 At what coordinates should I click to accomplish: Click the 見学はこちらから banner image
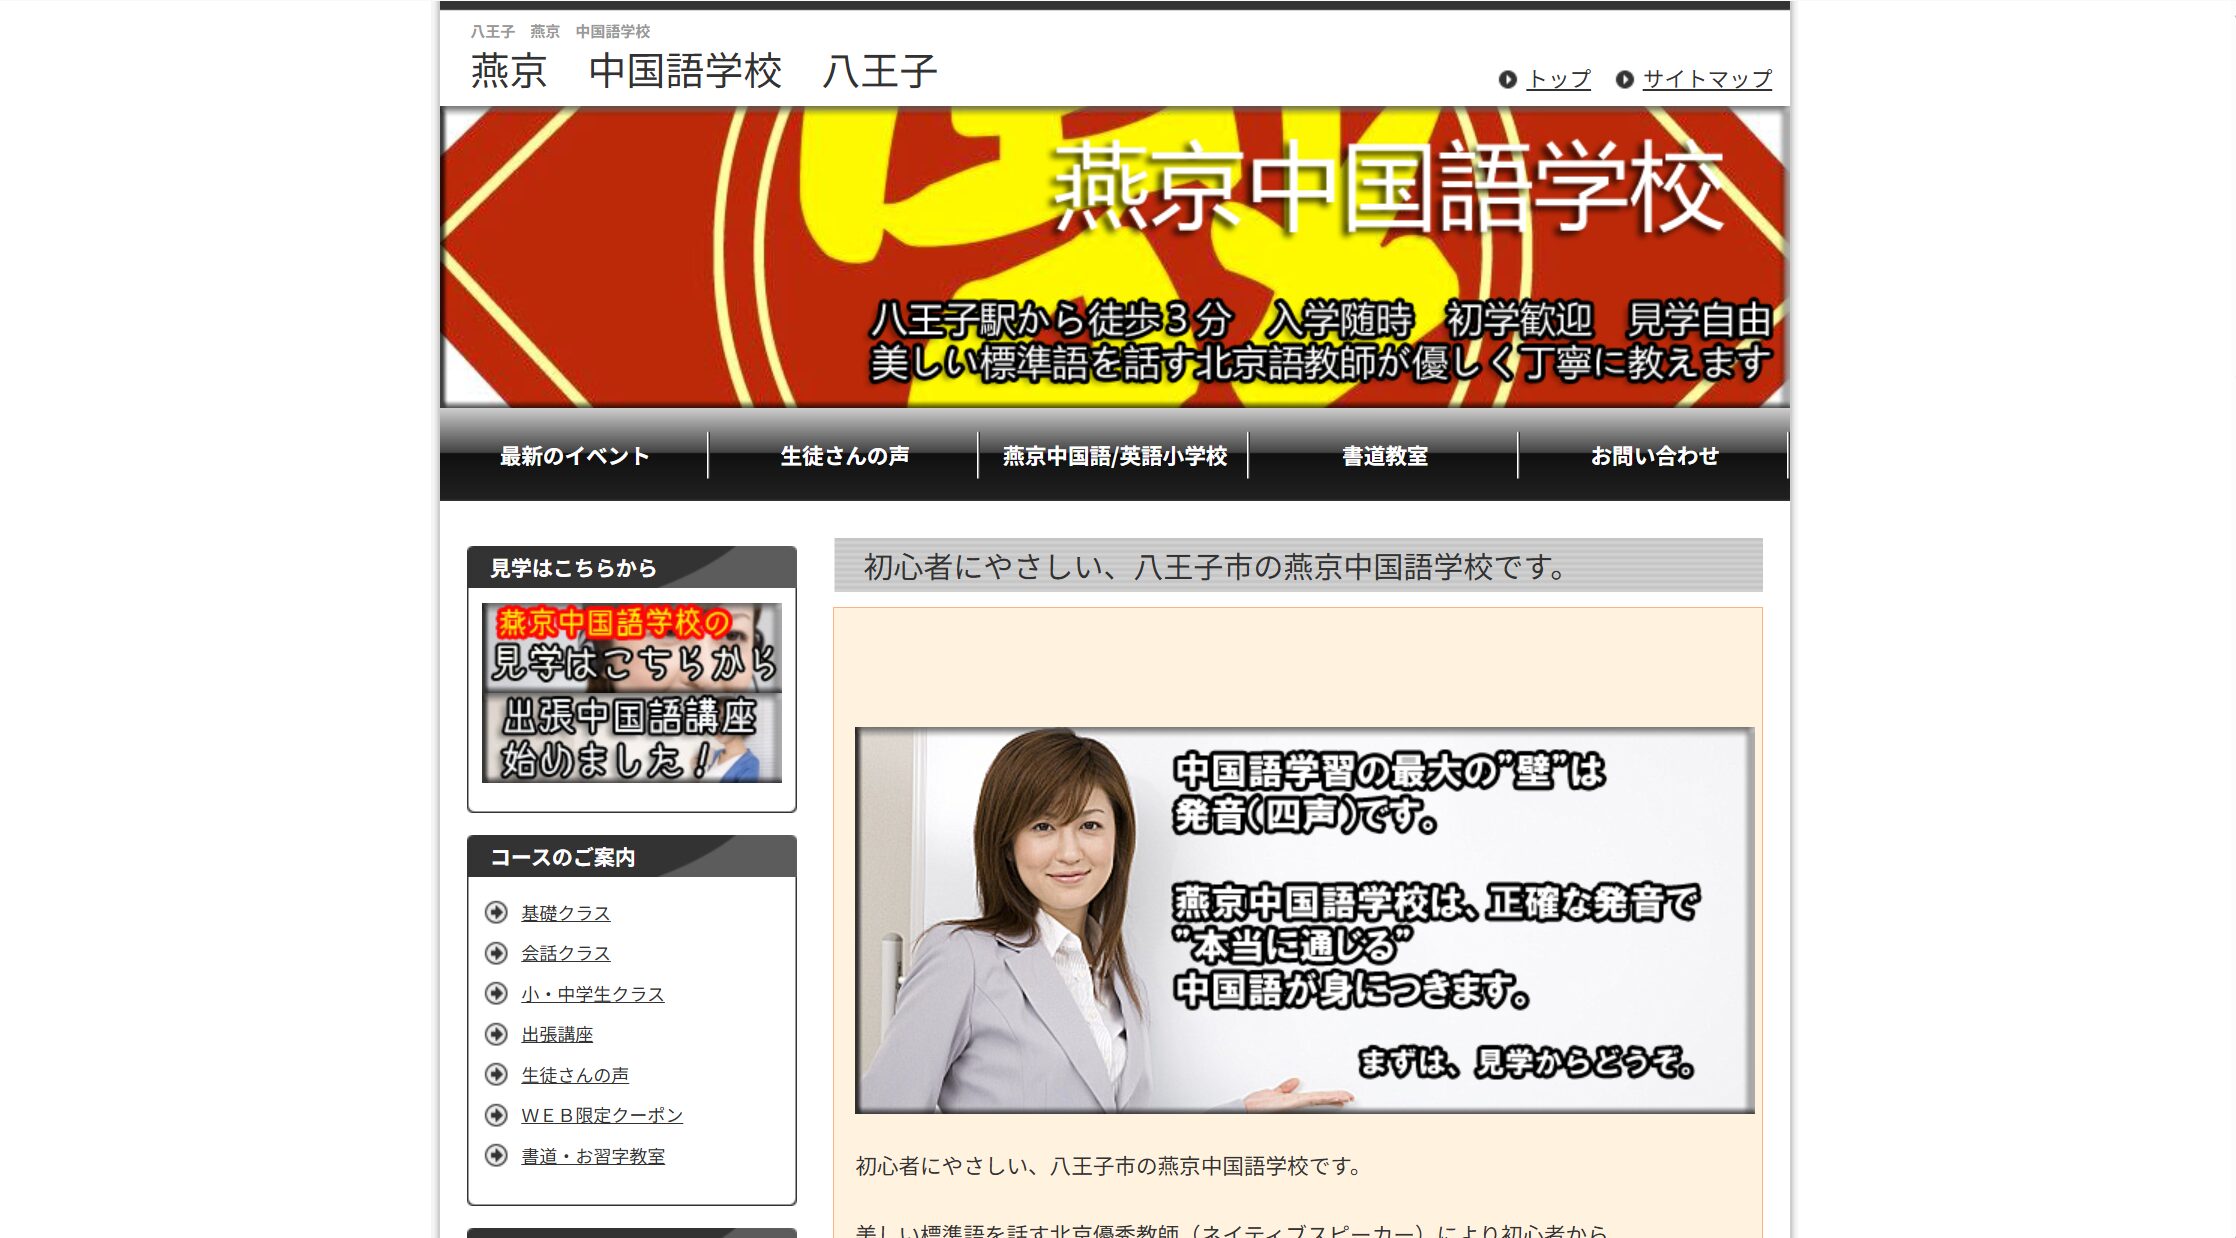point(632,647)
